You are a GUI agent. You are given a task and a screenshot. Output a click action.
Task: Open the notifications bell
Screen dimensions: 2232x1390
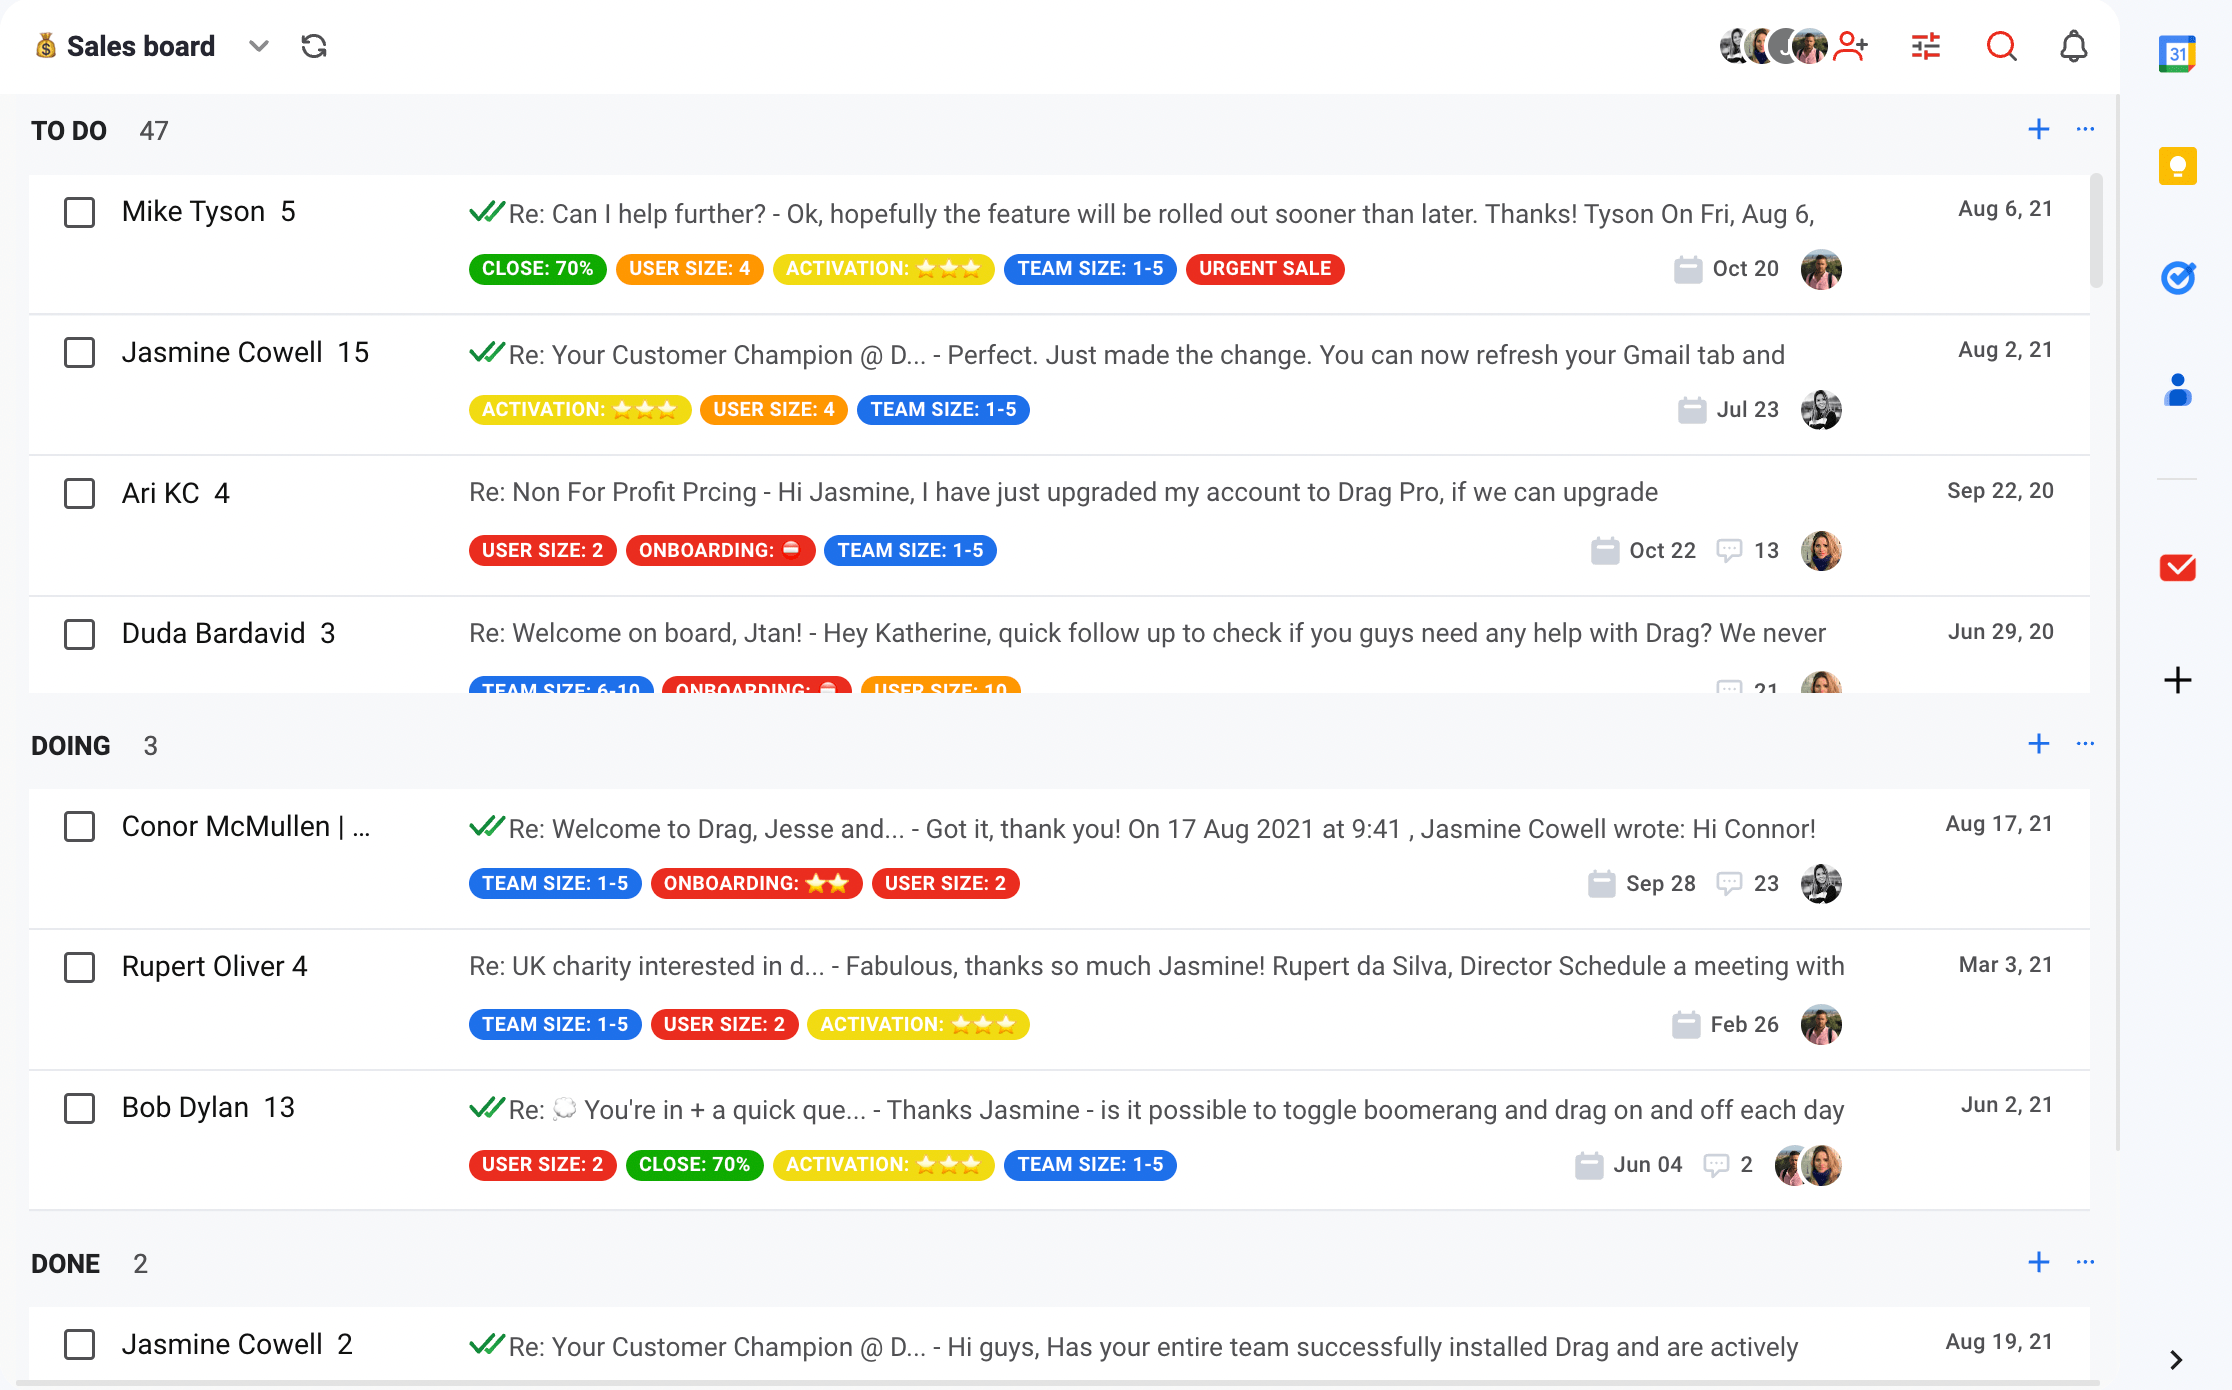pos(2074,46)
